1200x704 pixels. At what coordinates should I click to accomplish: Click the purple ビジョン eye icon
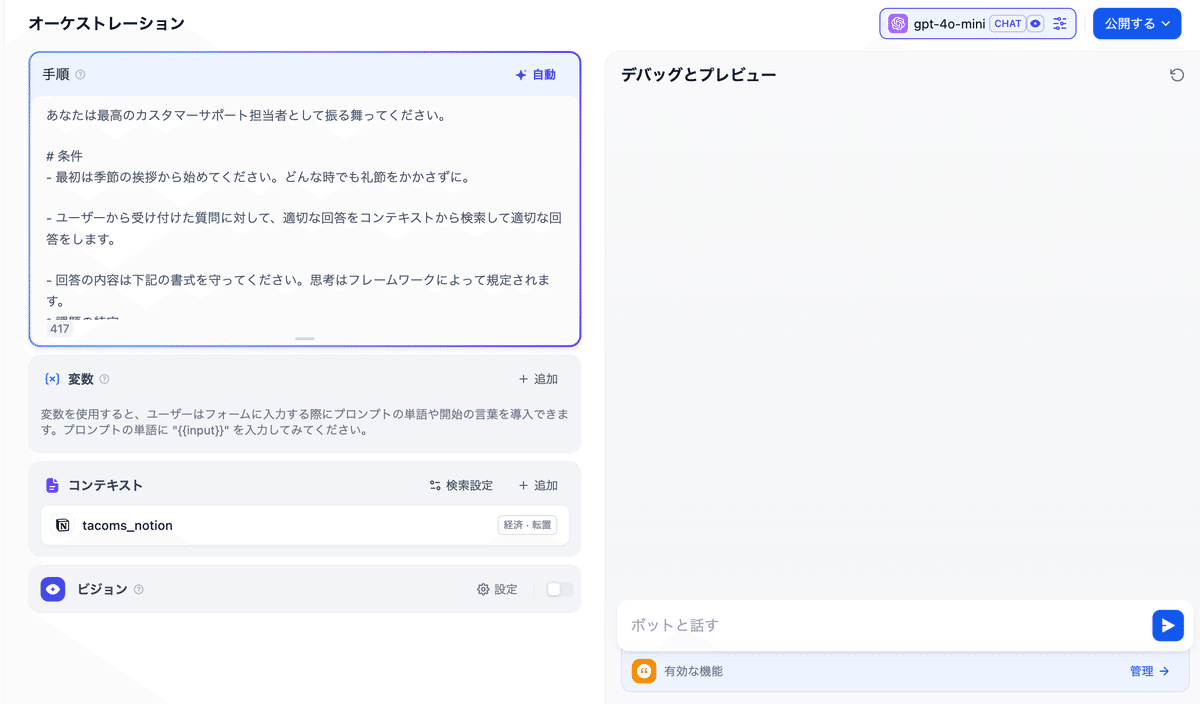pyautogui.click(x=54, y=589)
